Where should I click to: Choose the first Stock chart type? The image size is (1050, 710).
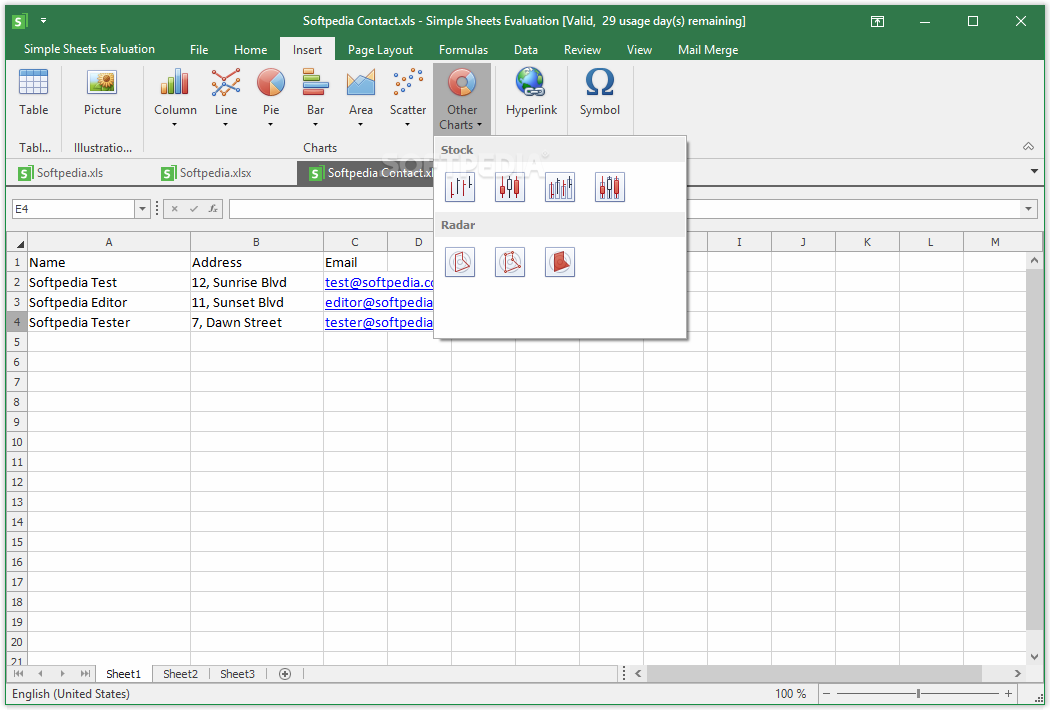tap(460, 187)
